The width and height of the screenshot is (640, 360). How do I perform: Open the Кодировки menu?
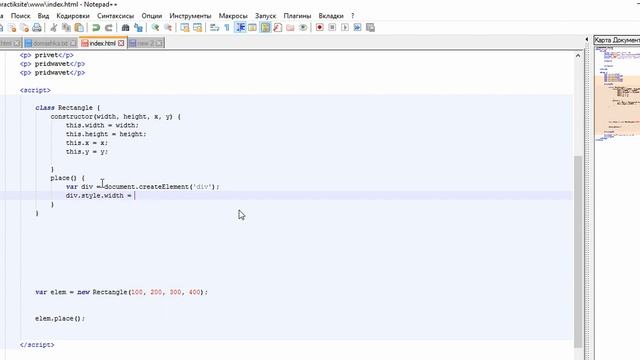[73, 16]
